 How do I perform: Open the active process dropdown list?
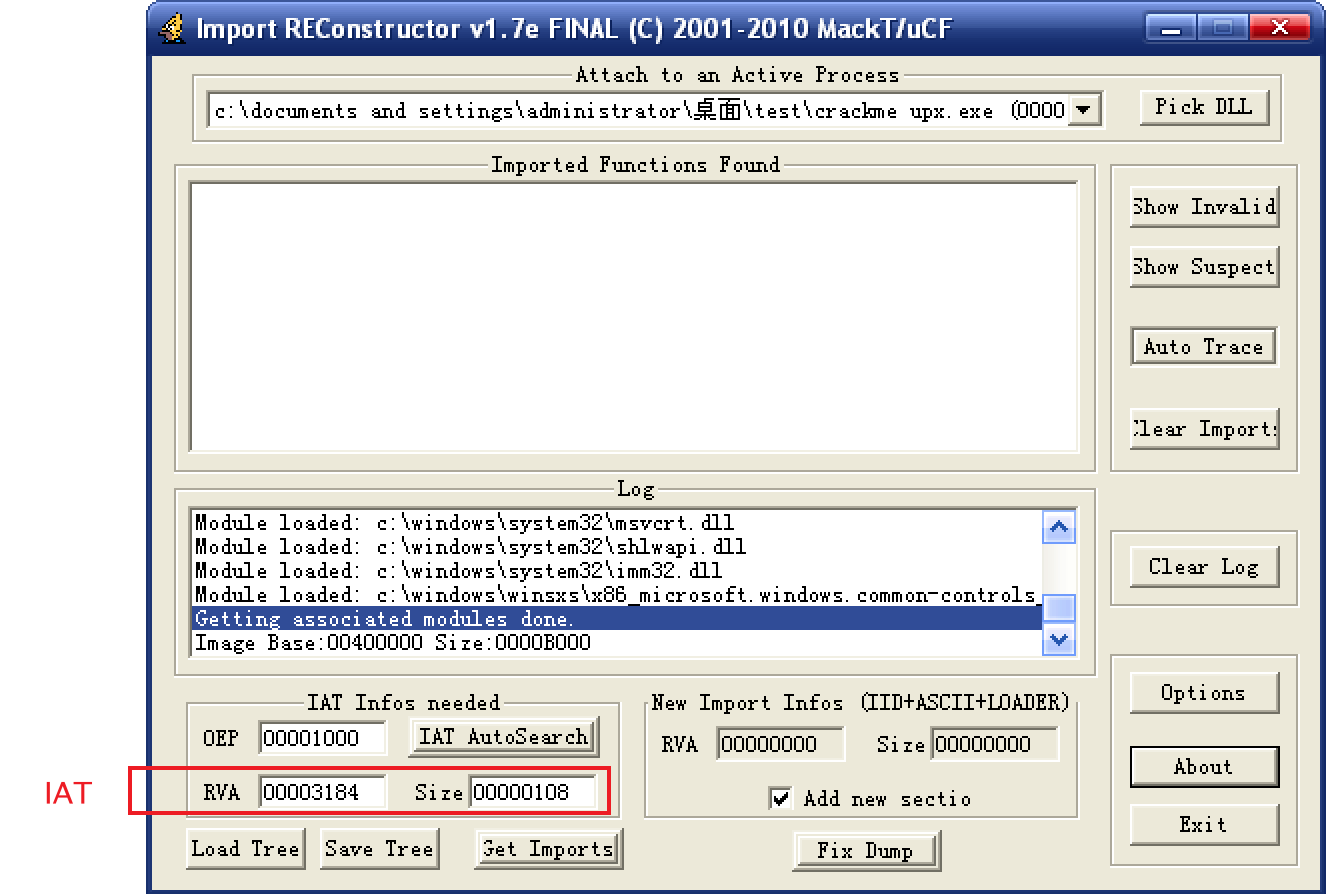(x=1084, y=111)
